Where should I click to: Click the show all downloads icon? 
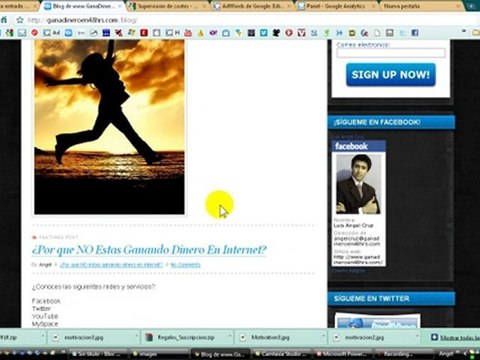coord(434,337)
